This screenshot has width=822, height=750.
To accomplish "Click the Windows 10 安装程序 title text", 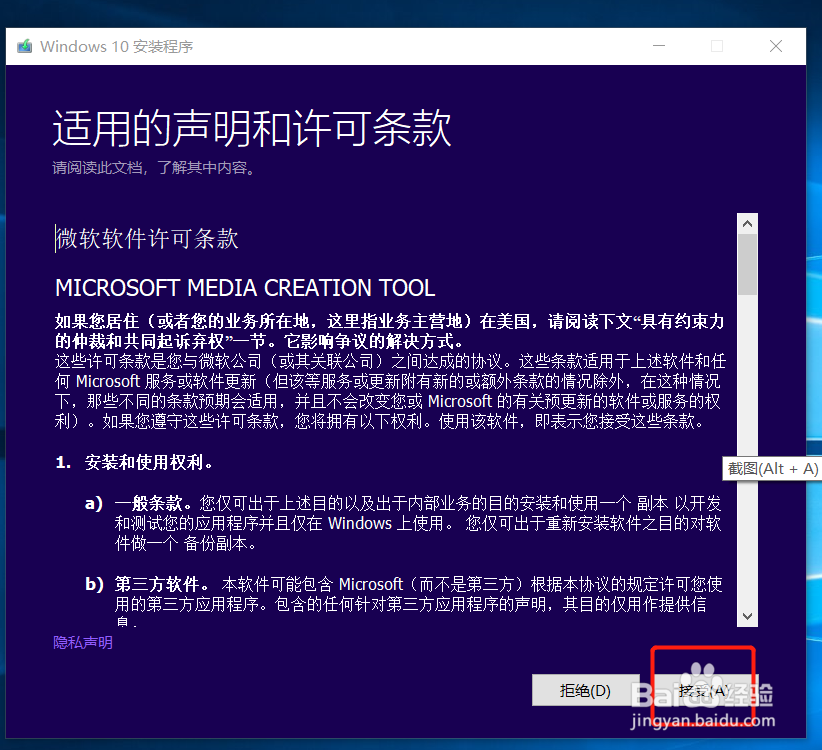I will (x=116, y=47).
